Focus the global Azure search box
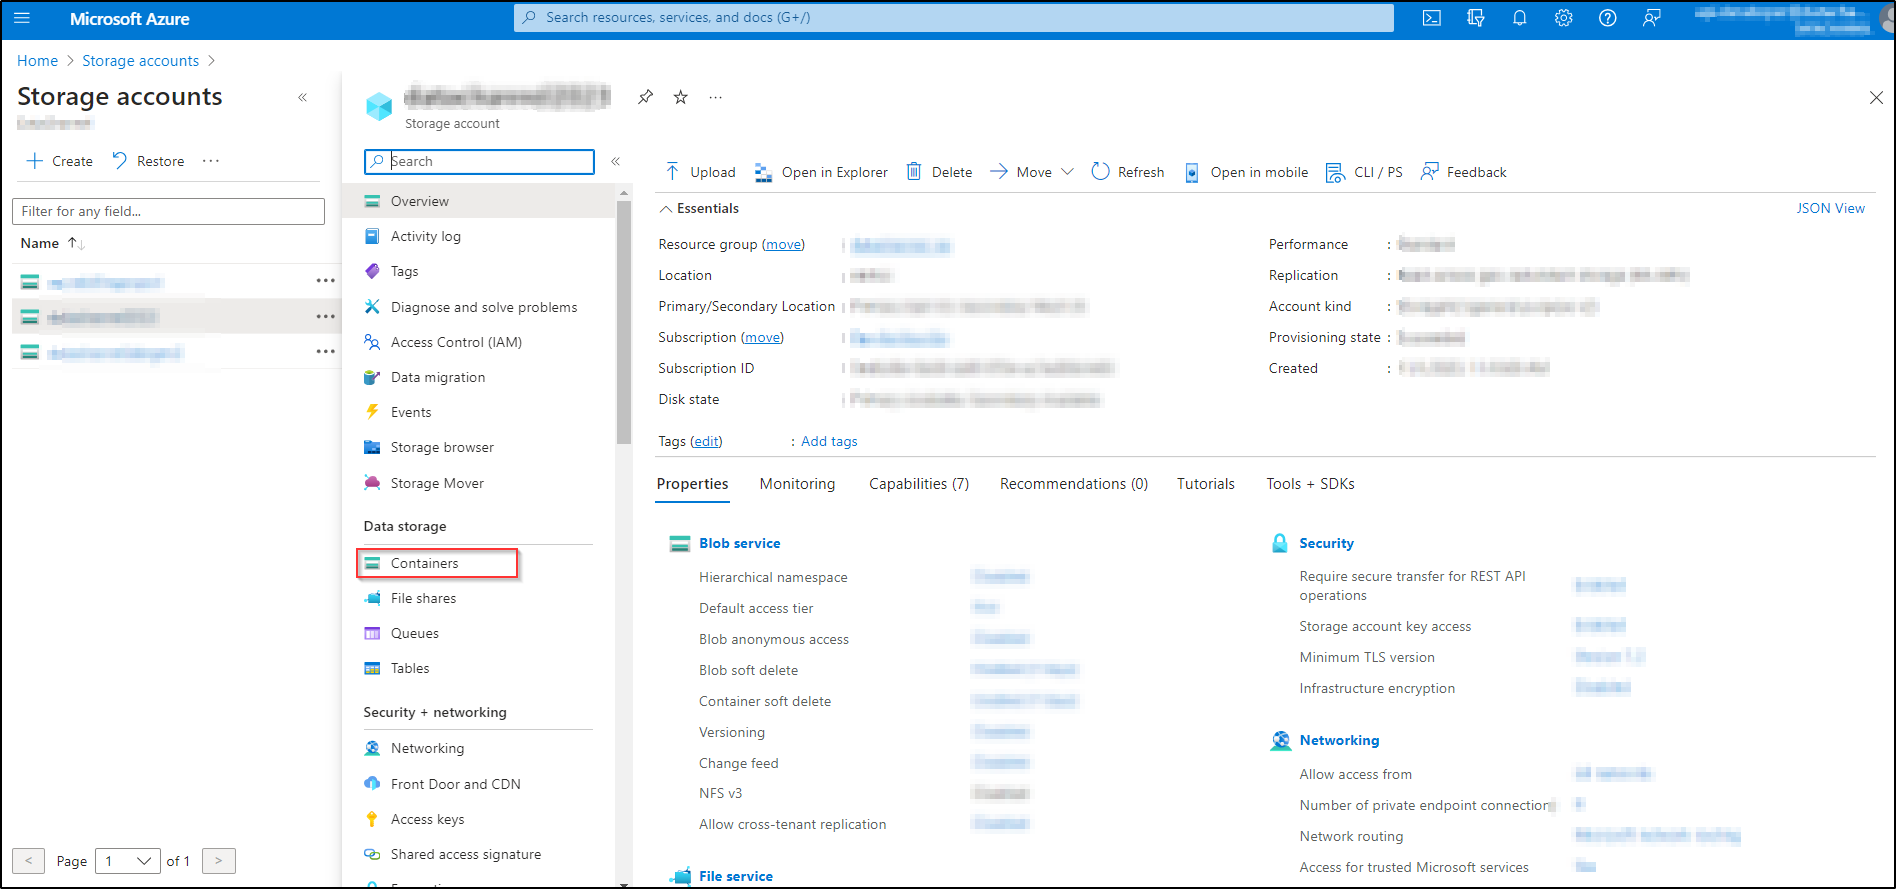1896x889 pixels. (953, 18)
